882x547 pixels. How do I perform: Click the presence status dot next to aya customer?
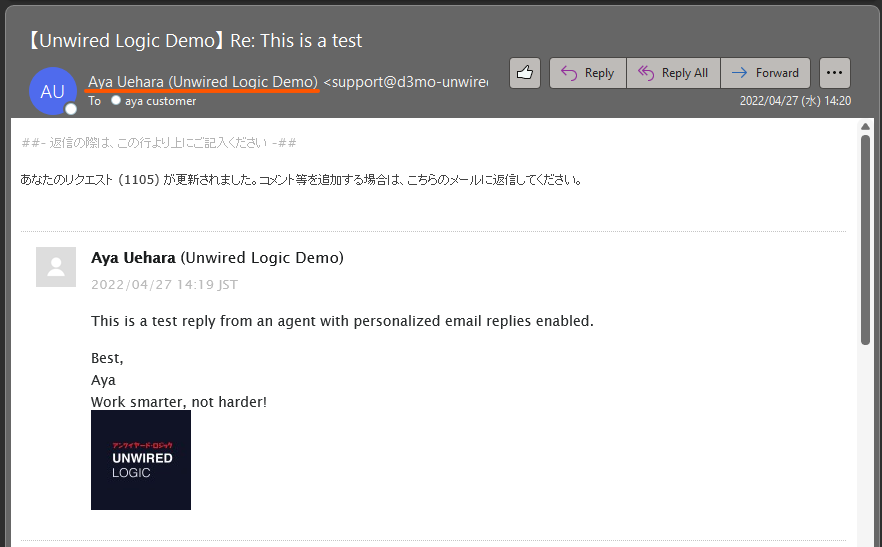(x=116, y=100)
